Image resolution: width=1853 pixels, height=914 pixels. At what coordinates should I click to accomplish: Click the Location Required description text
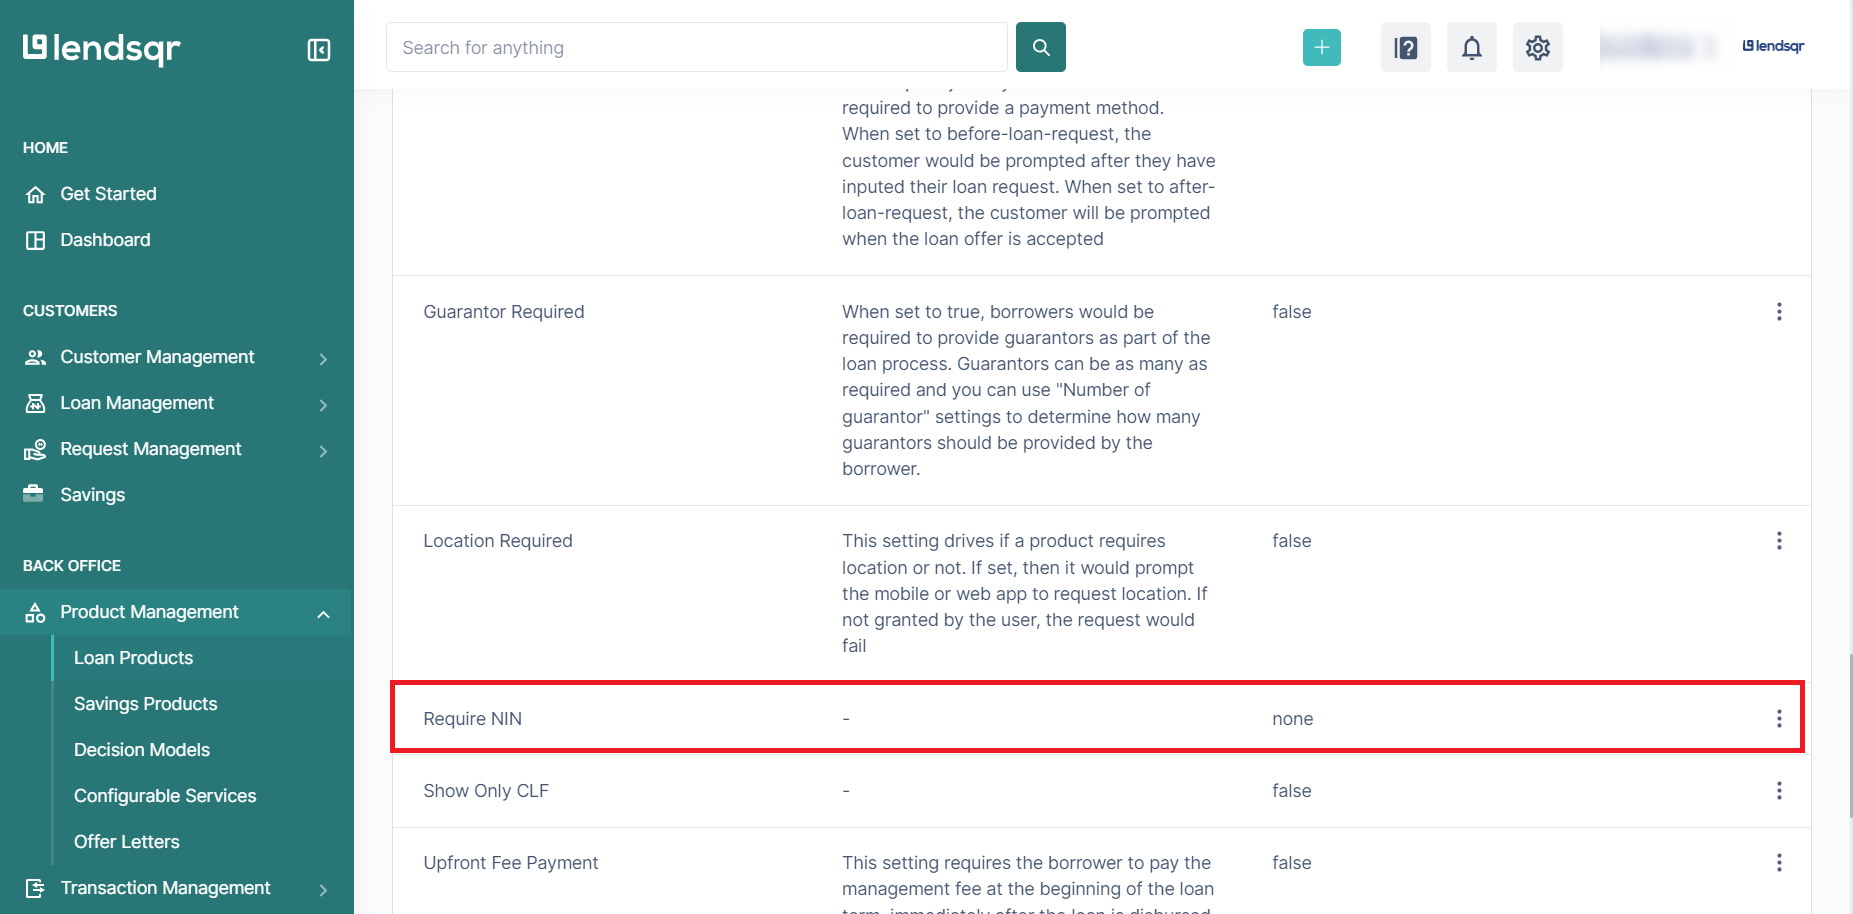click(1025, 593)
